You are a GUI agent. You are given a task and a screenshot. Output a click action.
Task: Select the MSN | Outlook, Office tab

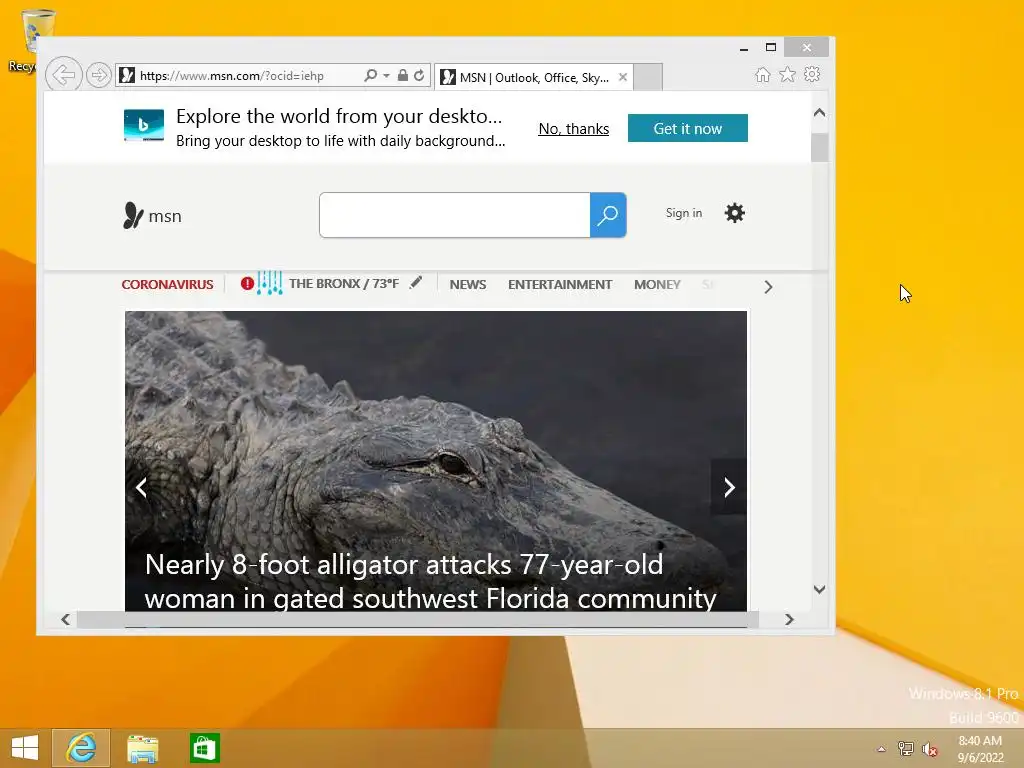point(534,78)
